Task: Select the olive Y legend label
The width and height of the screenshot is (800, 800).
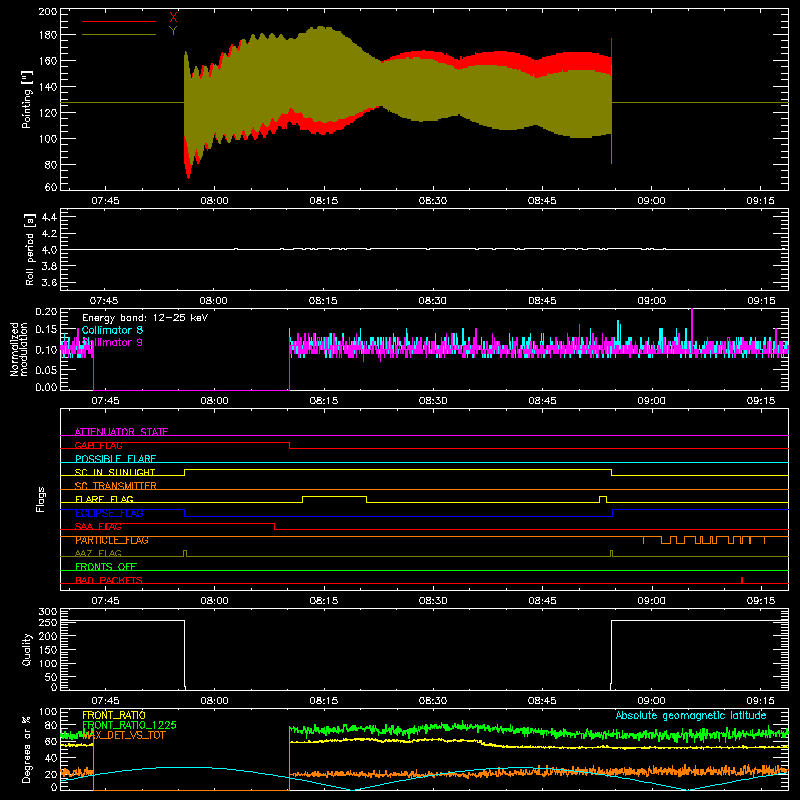Action: (x=173, y=31)
